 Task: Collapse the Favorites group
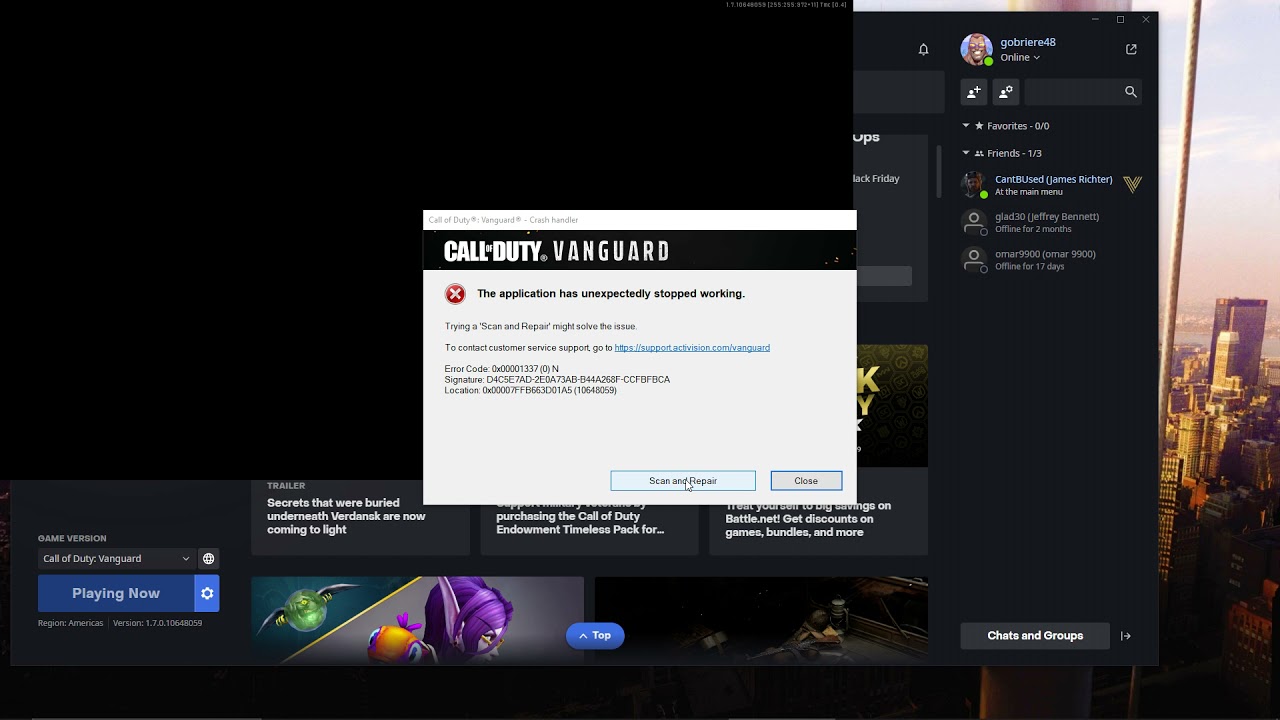(966, 126)
